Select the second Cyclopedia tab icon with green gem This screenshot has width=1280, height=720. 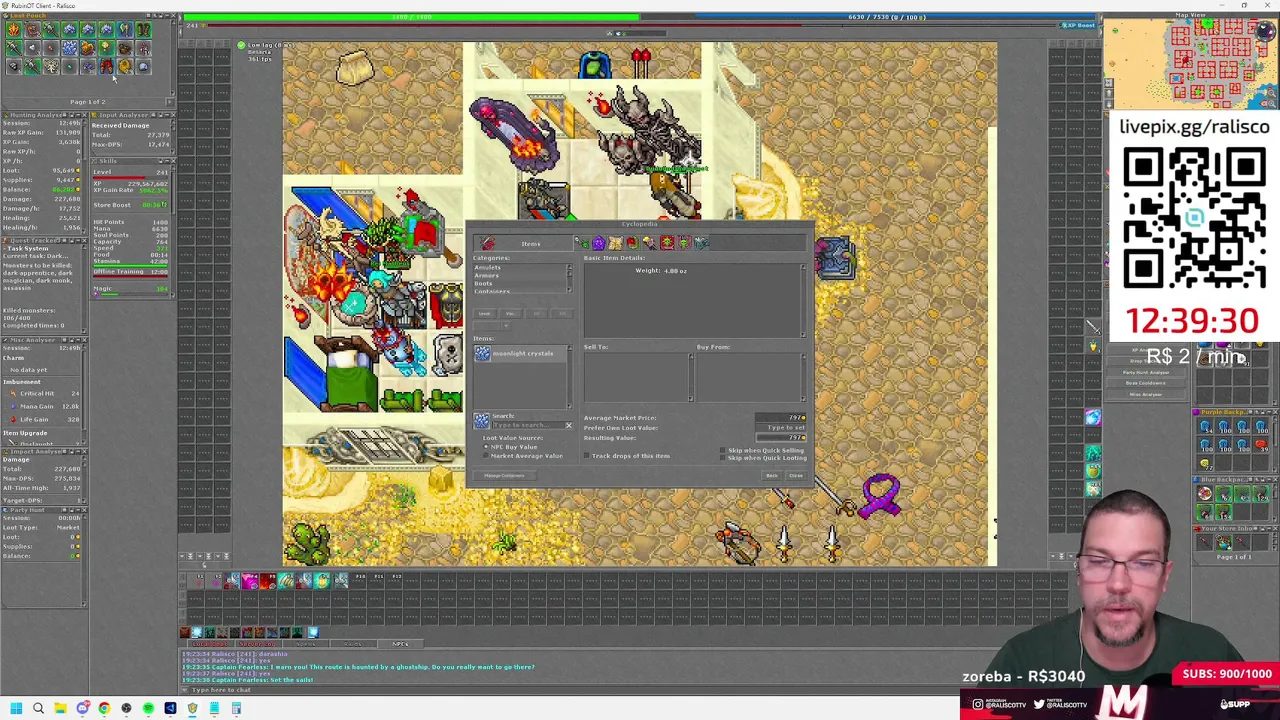(x=581, y=243)
